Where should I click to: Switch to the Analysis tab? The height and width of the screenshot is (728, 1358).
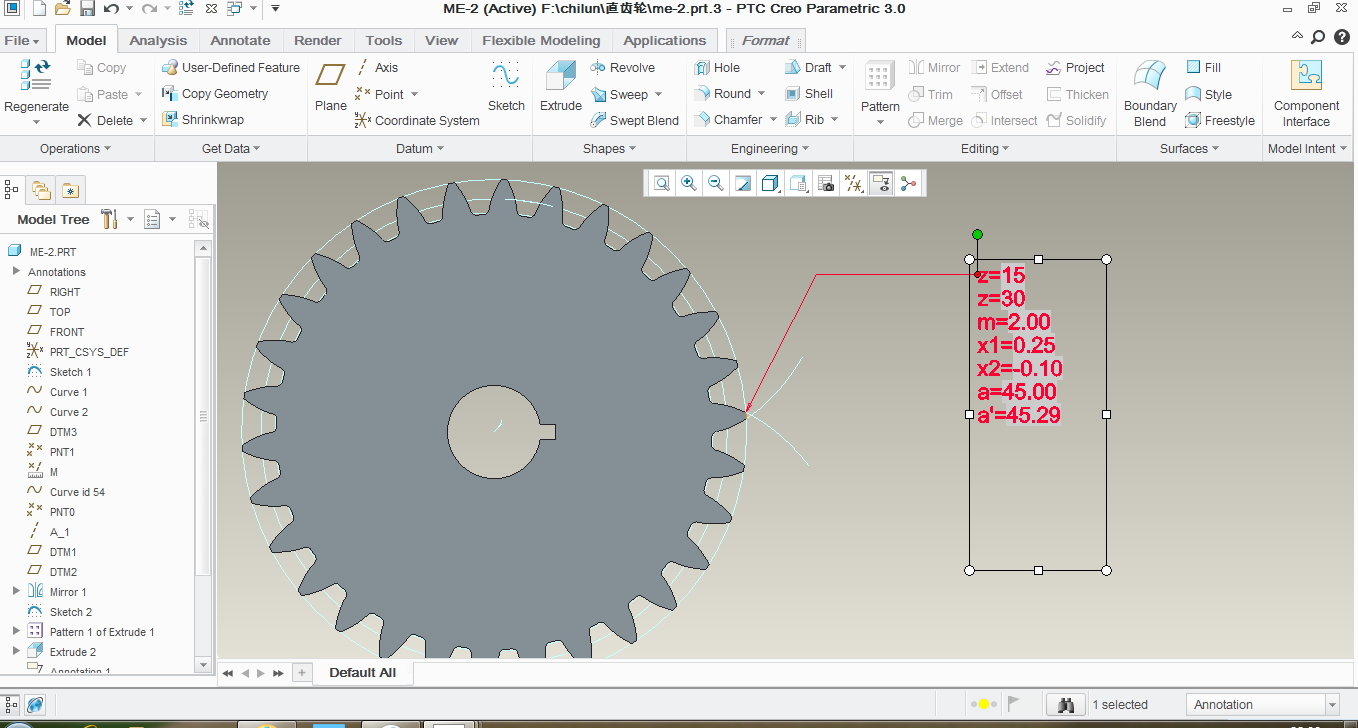pyautogui.click(x=158, y=41)
